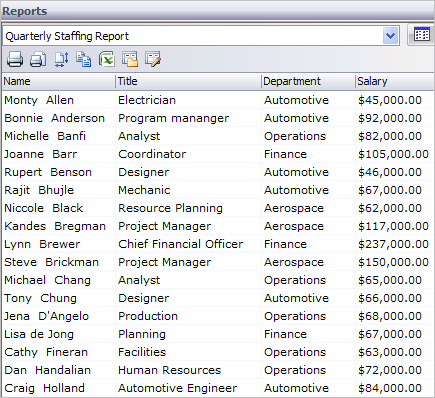Click the $62,000.00 salary cell
The width and height of the screenshot is (435, 398).
tap(395, 208)
